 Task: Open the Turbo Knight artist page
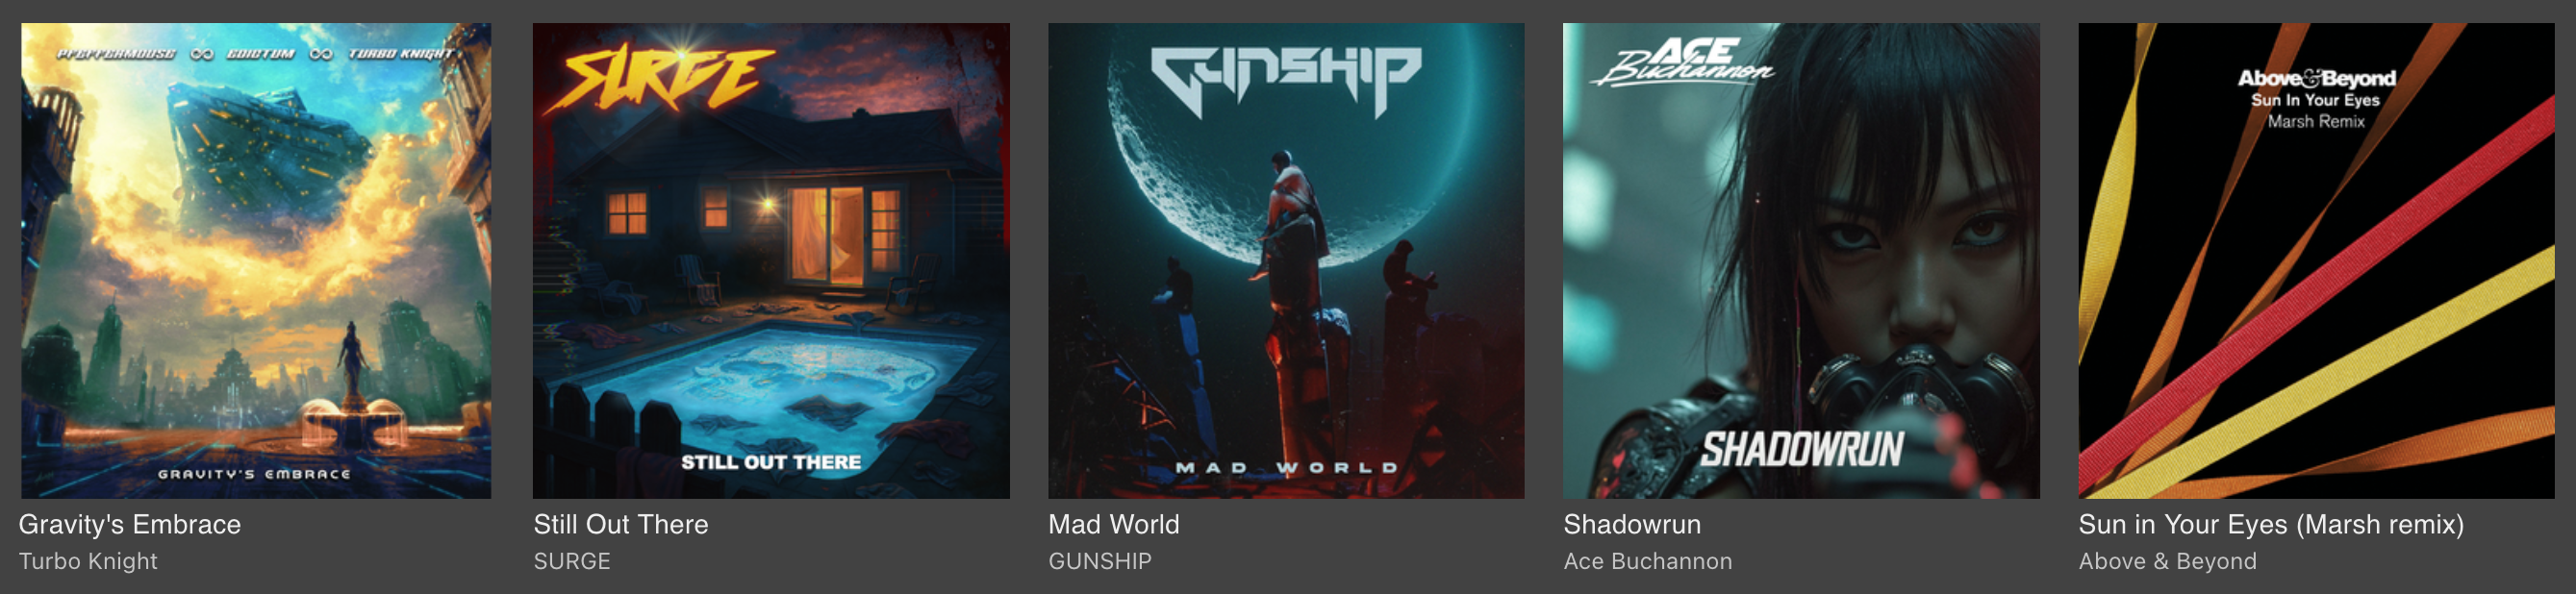point(88,562)
